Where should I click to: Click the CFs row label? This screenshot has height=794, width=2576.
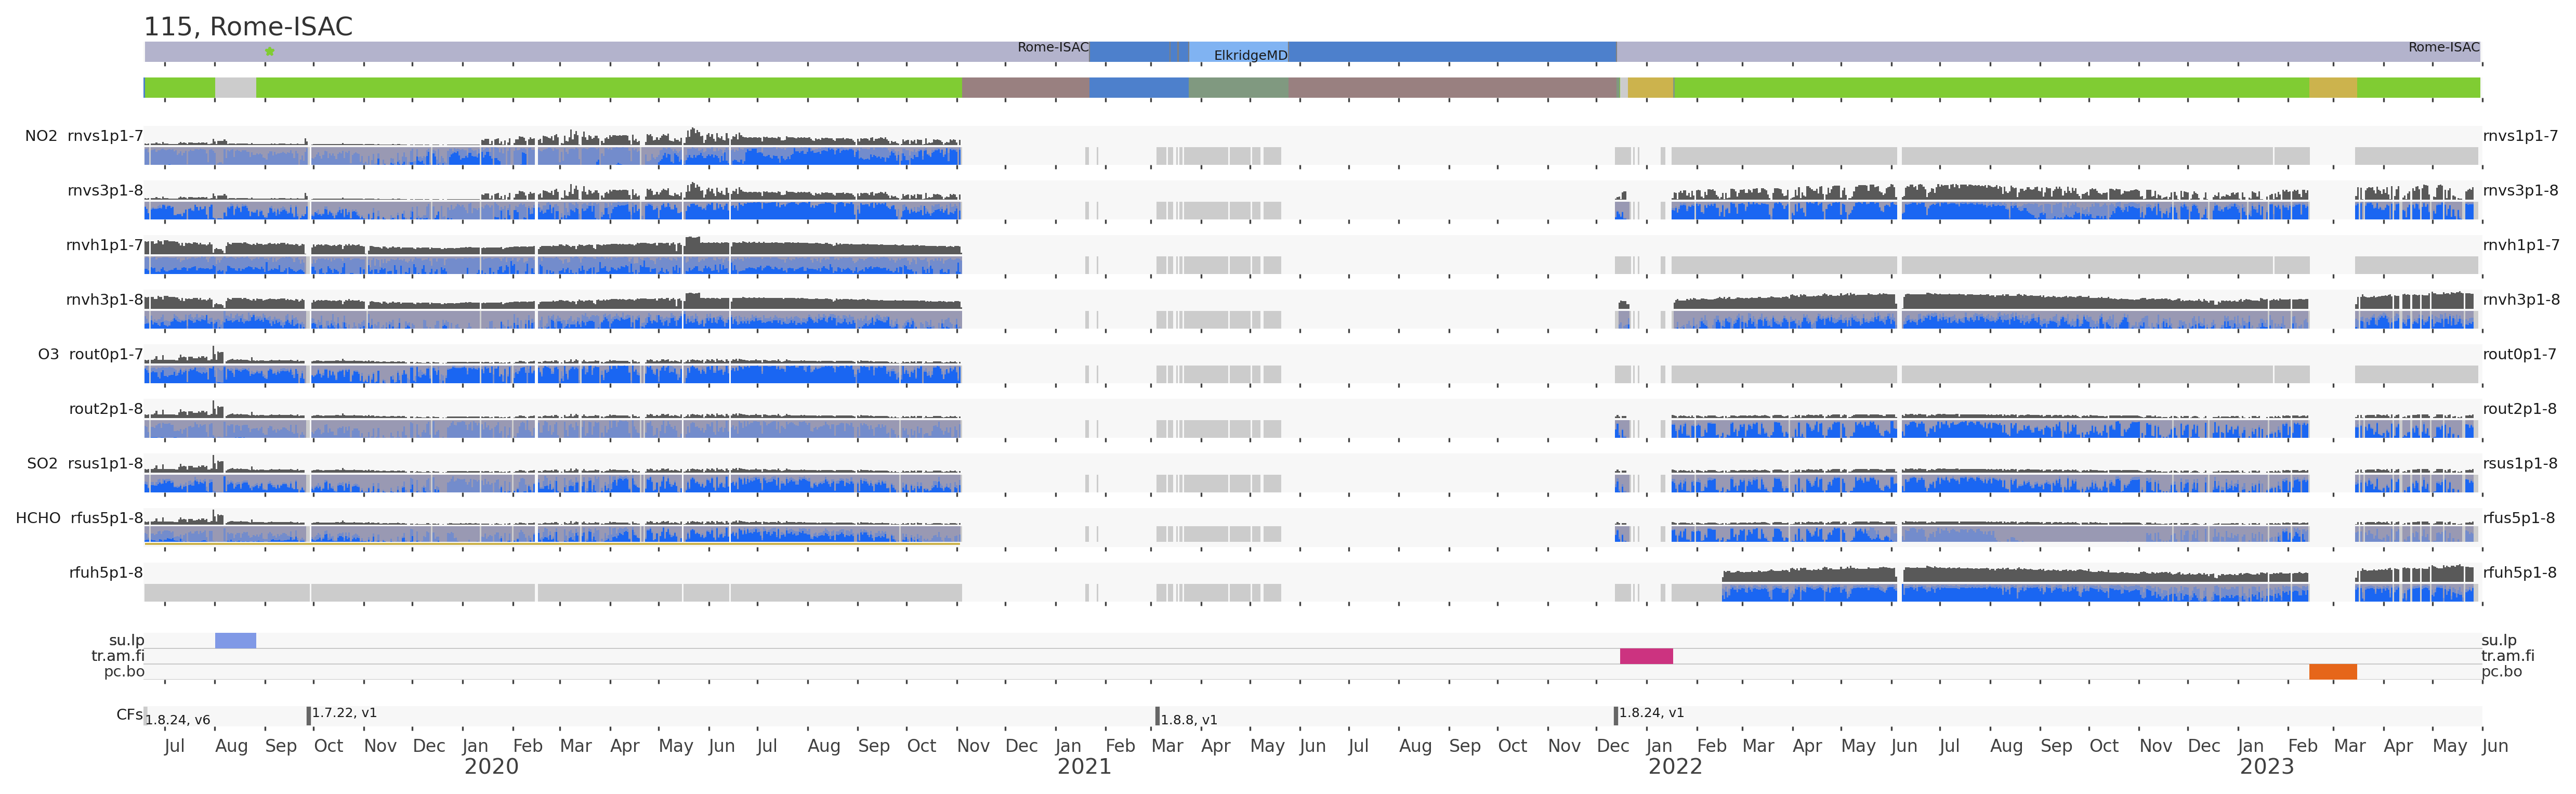129,714
